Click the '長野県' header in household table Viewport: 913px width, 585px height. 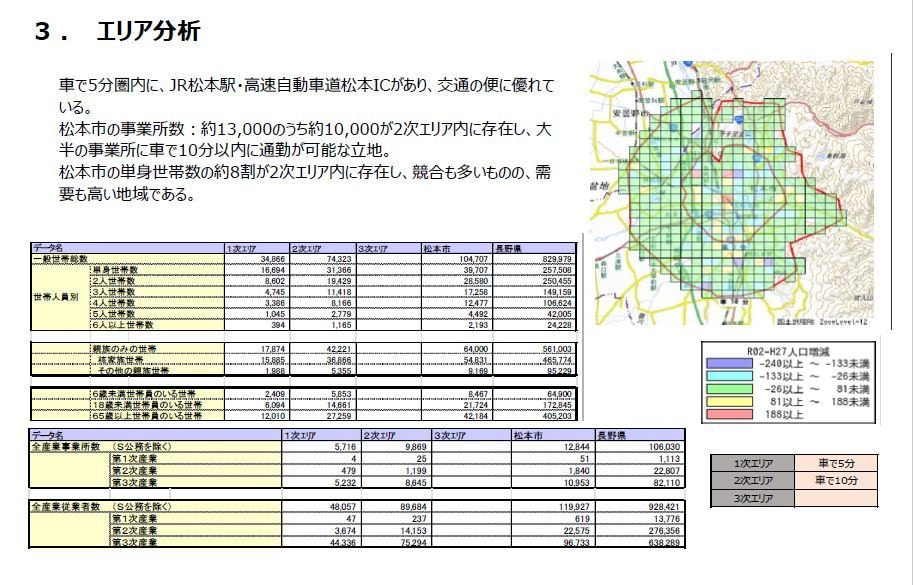coord(508,249)
